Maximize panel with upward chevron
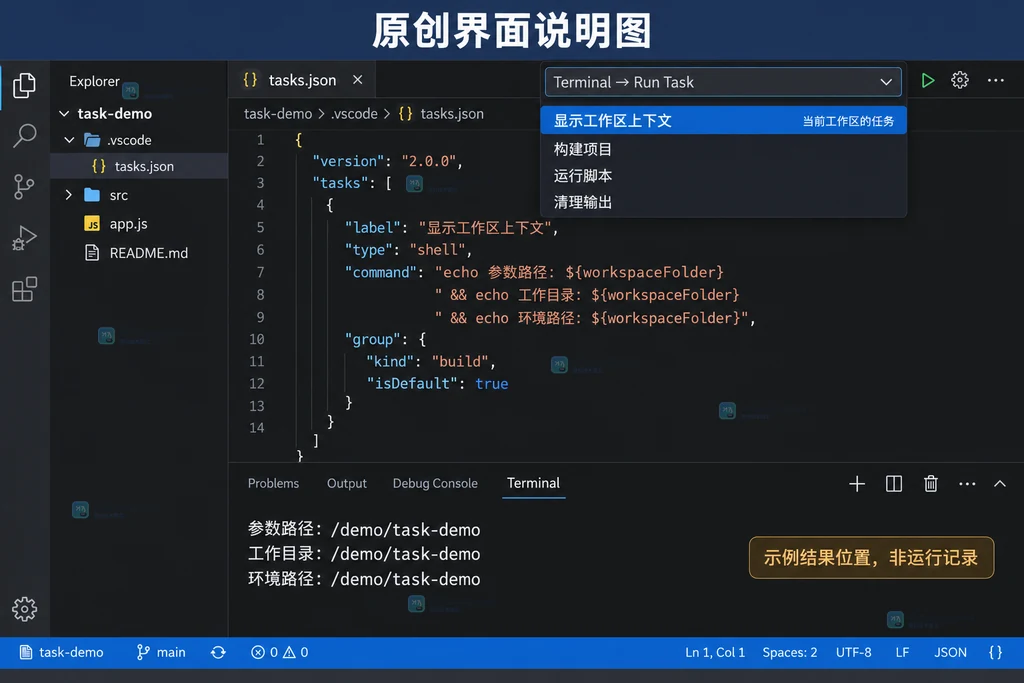 pos(1000,484)
